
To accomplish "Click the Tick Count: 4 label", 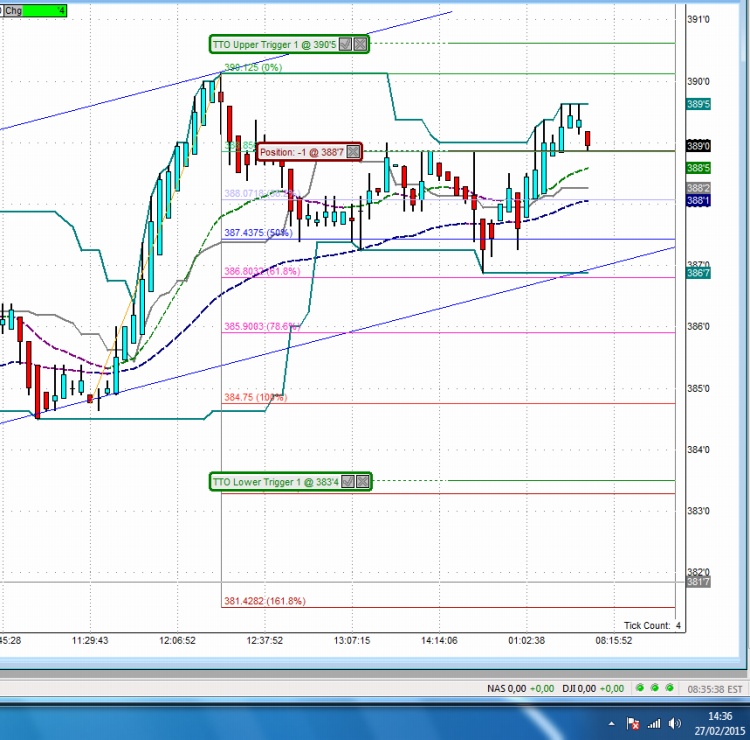I will click(652, 625).
